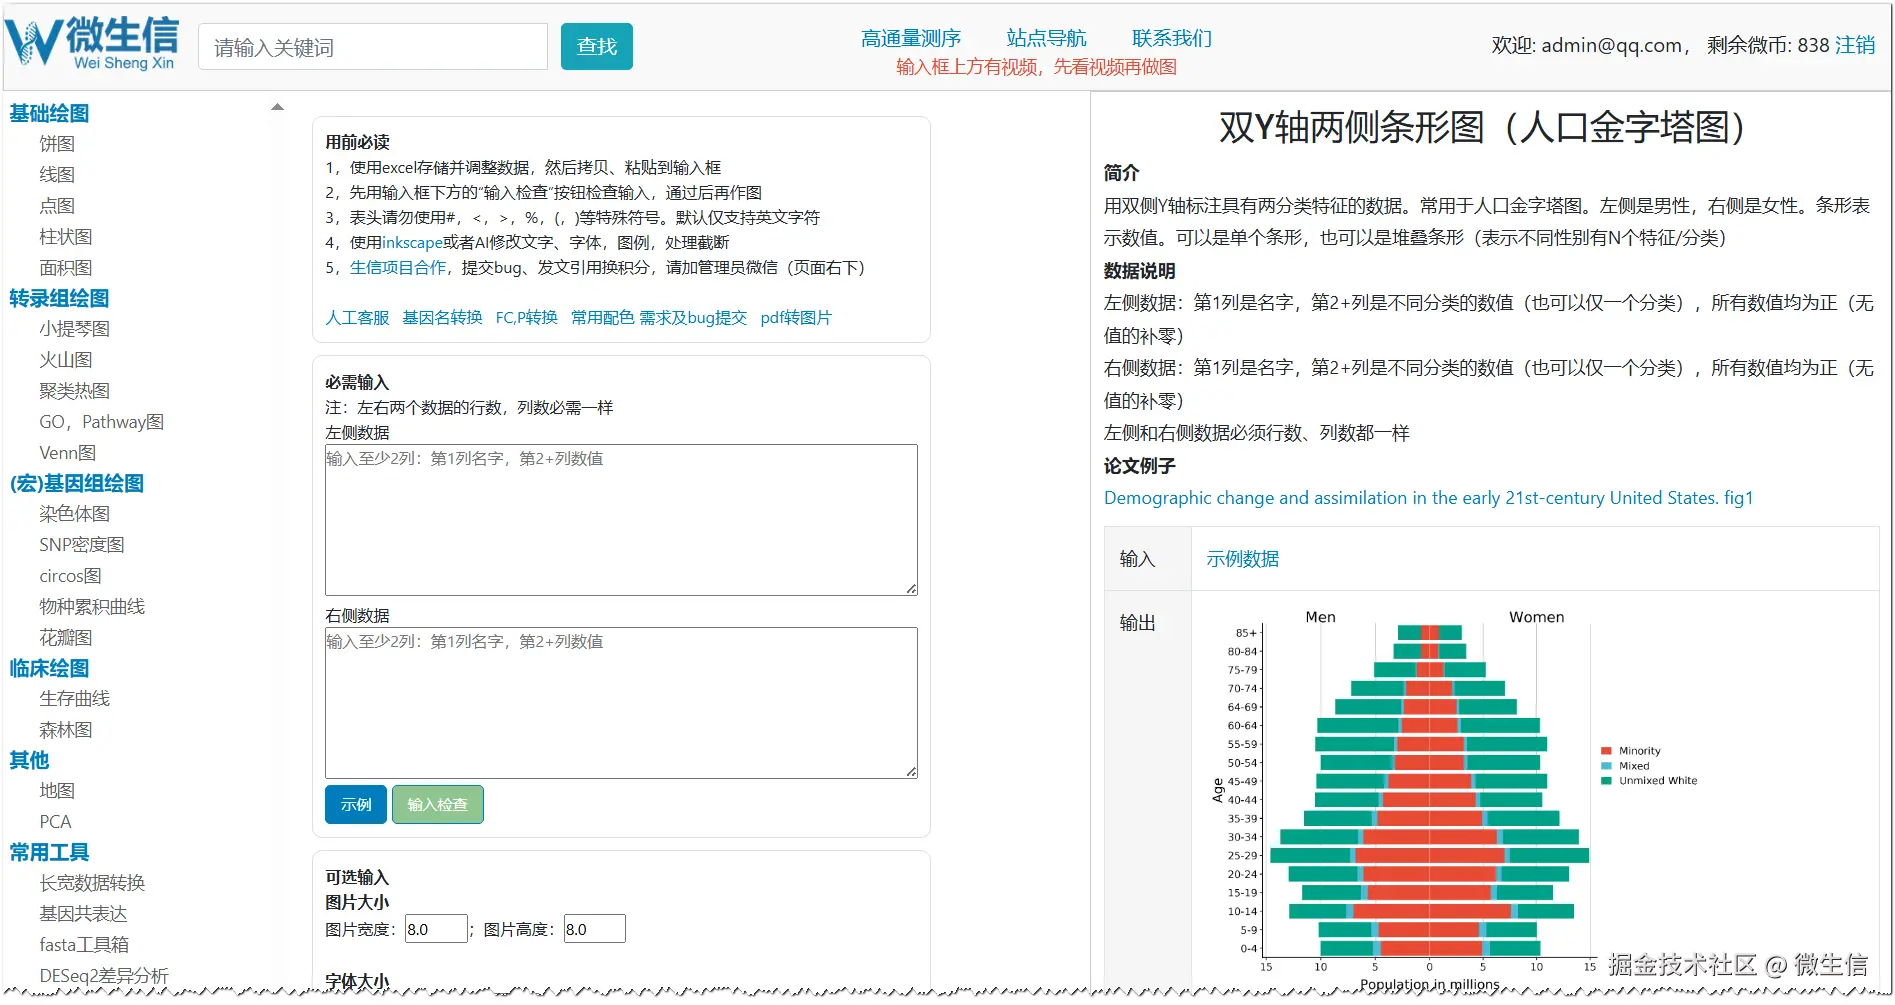Click the keyword search input field
The height and width of the screenshot is (1005, 1895).
373,47
